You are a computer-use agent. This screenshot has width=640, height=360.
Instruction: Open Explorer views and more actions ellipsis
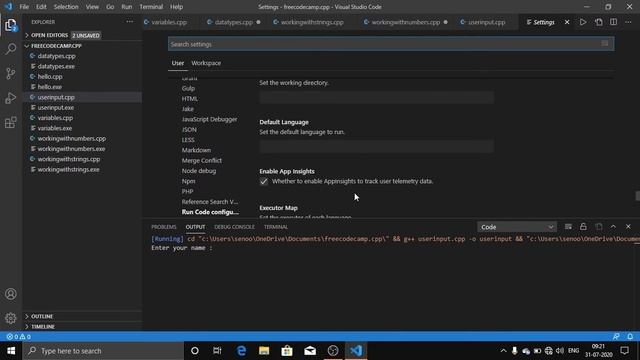point(129,22)
